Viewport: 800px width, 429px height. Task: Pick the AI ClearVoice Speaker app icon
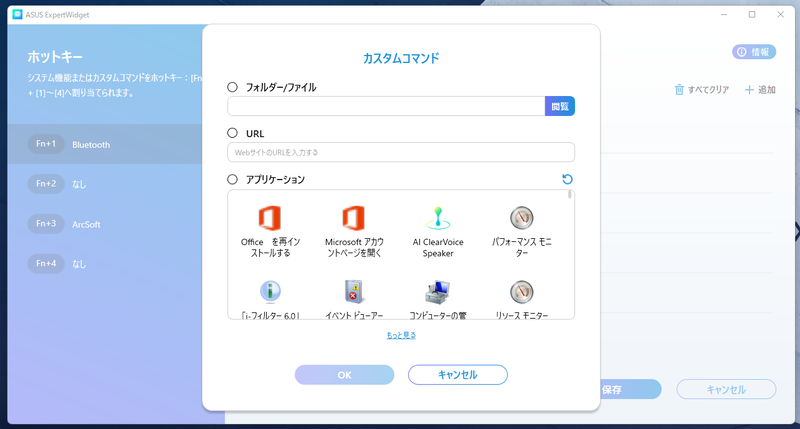click(x=438, y=218)
